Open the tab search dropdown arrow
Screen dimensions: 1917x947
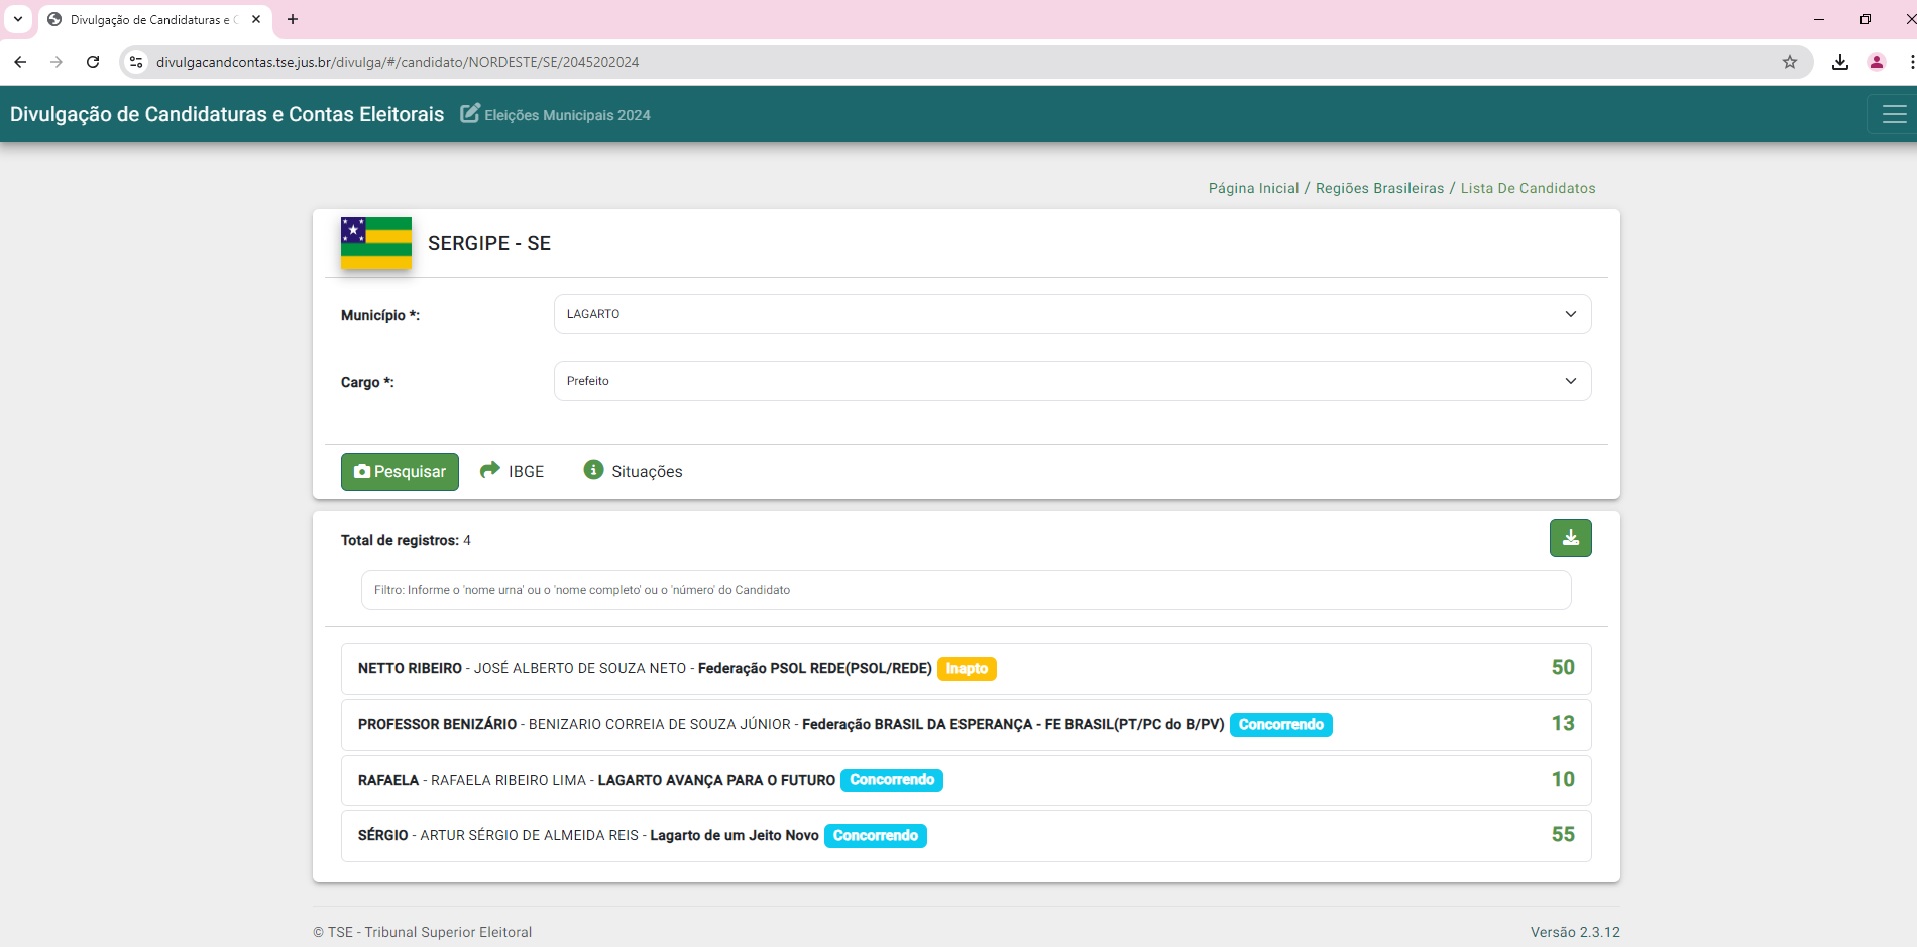(18, 19)
